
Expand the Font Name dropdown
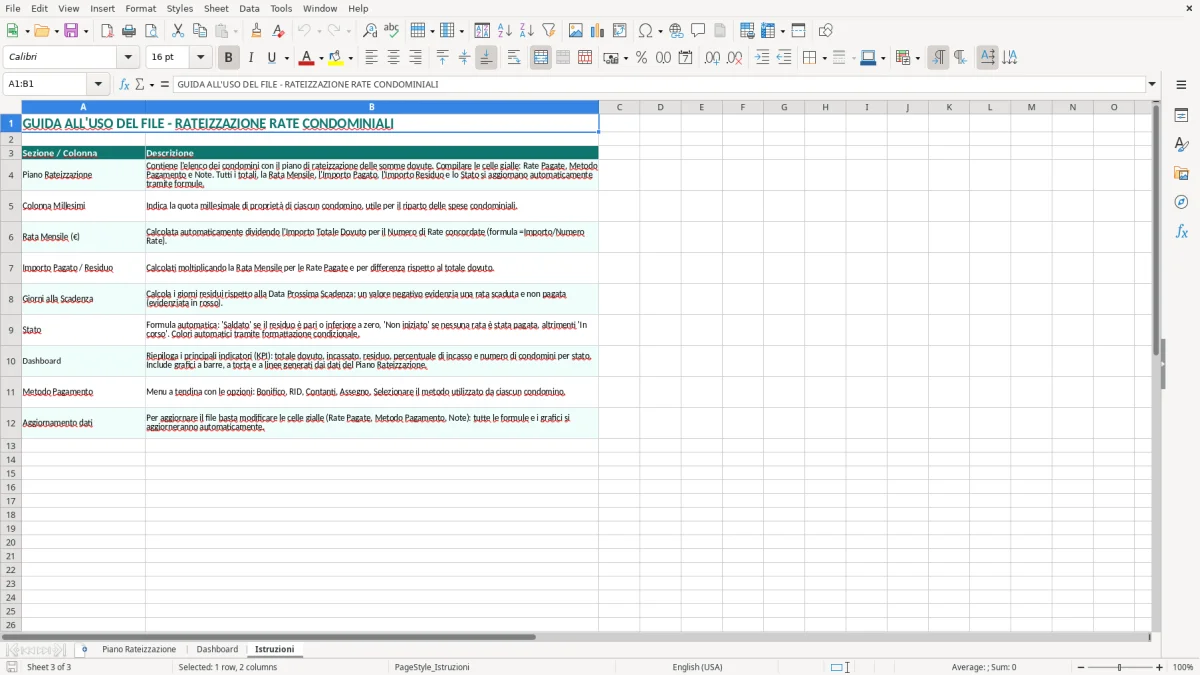click(128, 58)
